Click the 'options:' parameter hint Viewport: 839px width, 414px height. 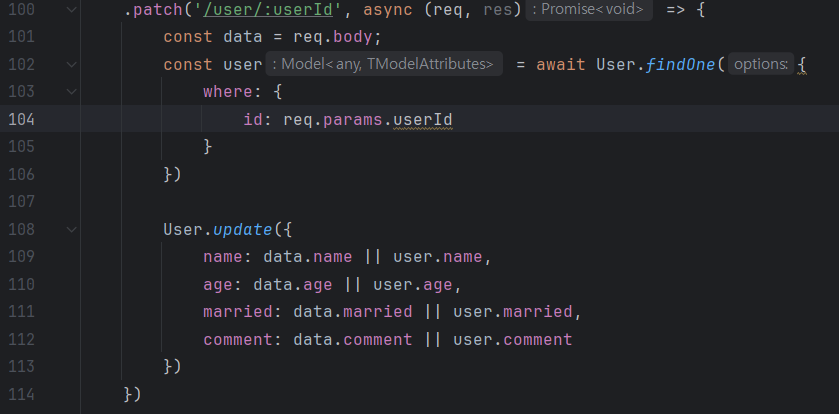tap(760, 64)
